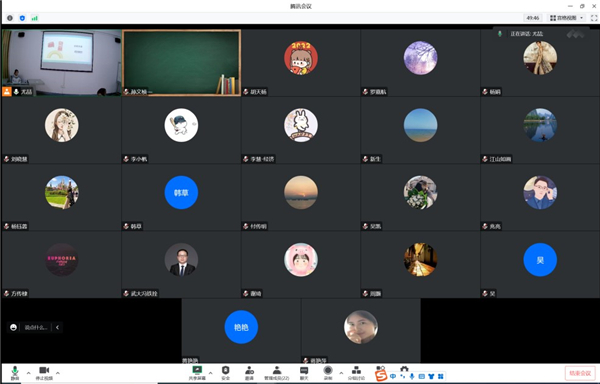Mute the microphone in the bottom toolbar
The height and width of the screenshot is (384, 600).
[x=15, y=373]
